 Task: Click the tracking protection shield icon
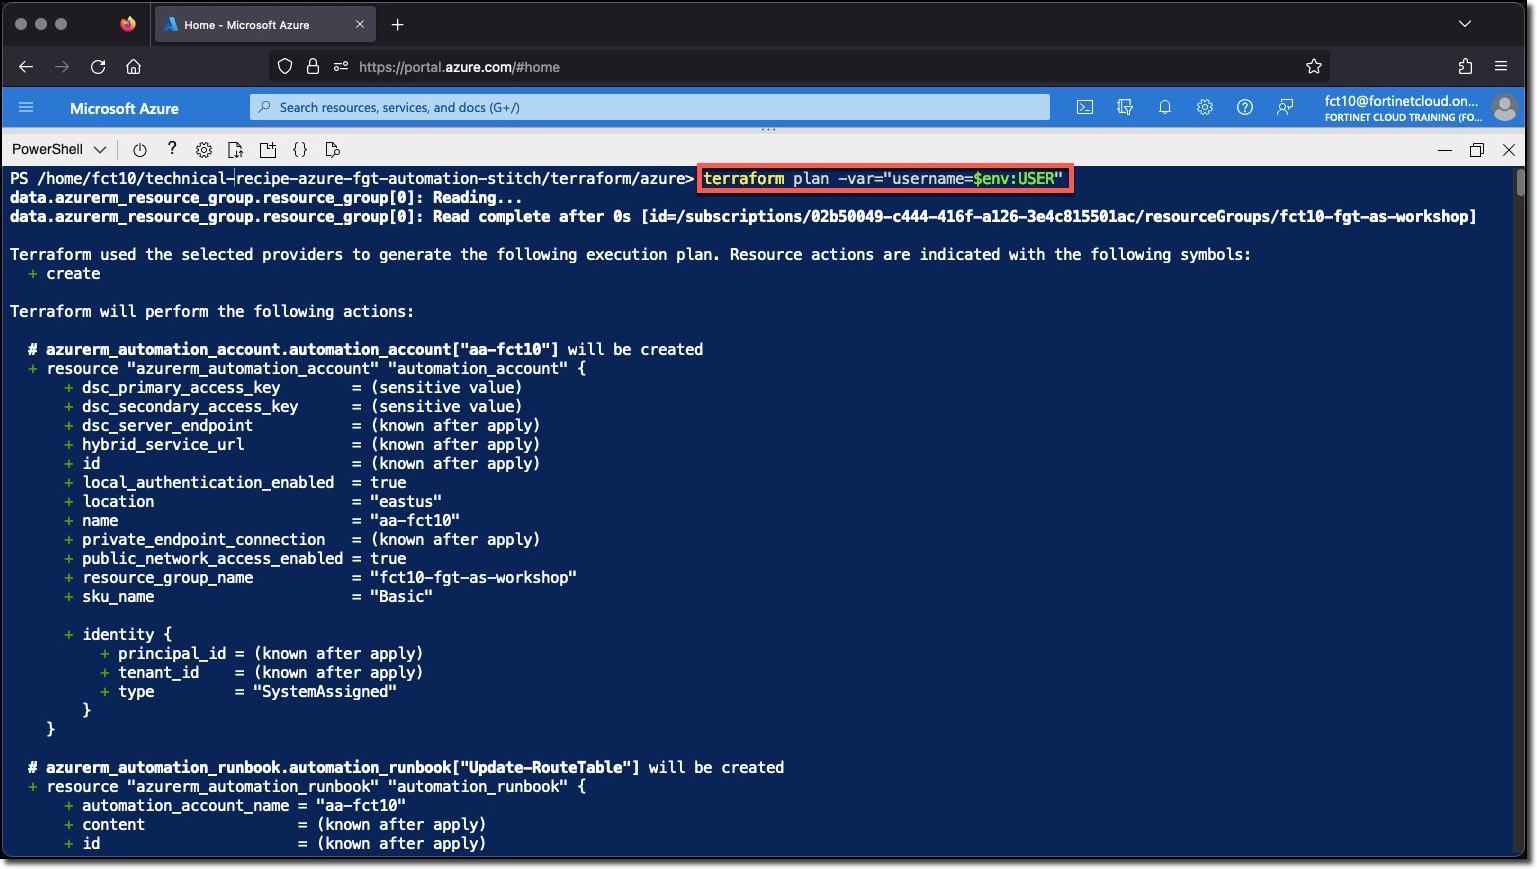[285, 66]
